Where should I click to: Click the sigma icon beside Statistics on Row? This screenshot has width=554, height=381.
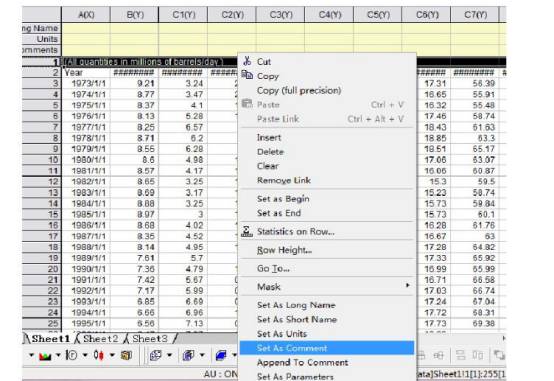pos(247,231)
